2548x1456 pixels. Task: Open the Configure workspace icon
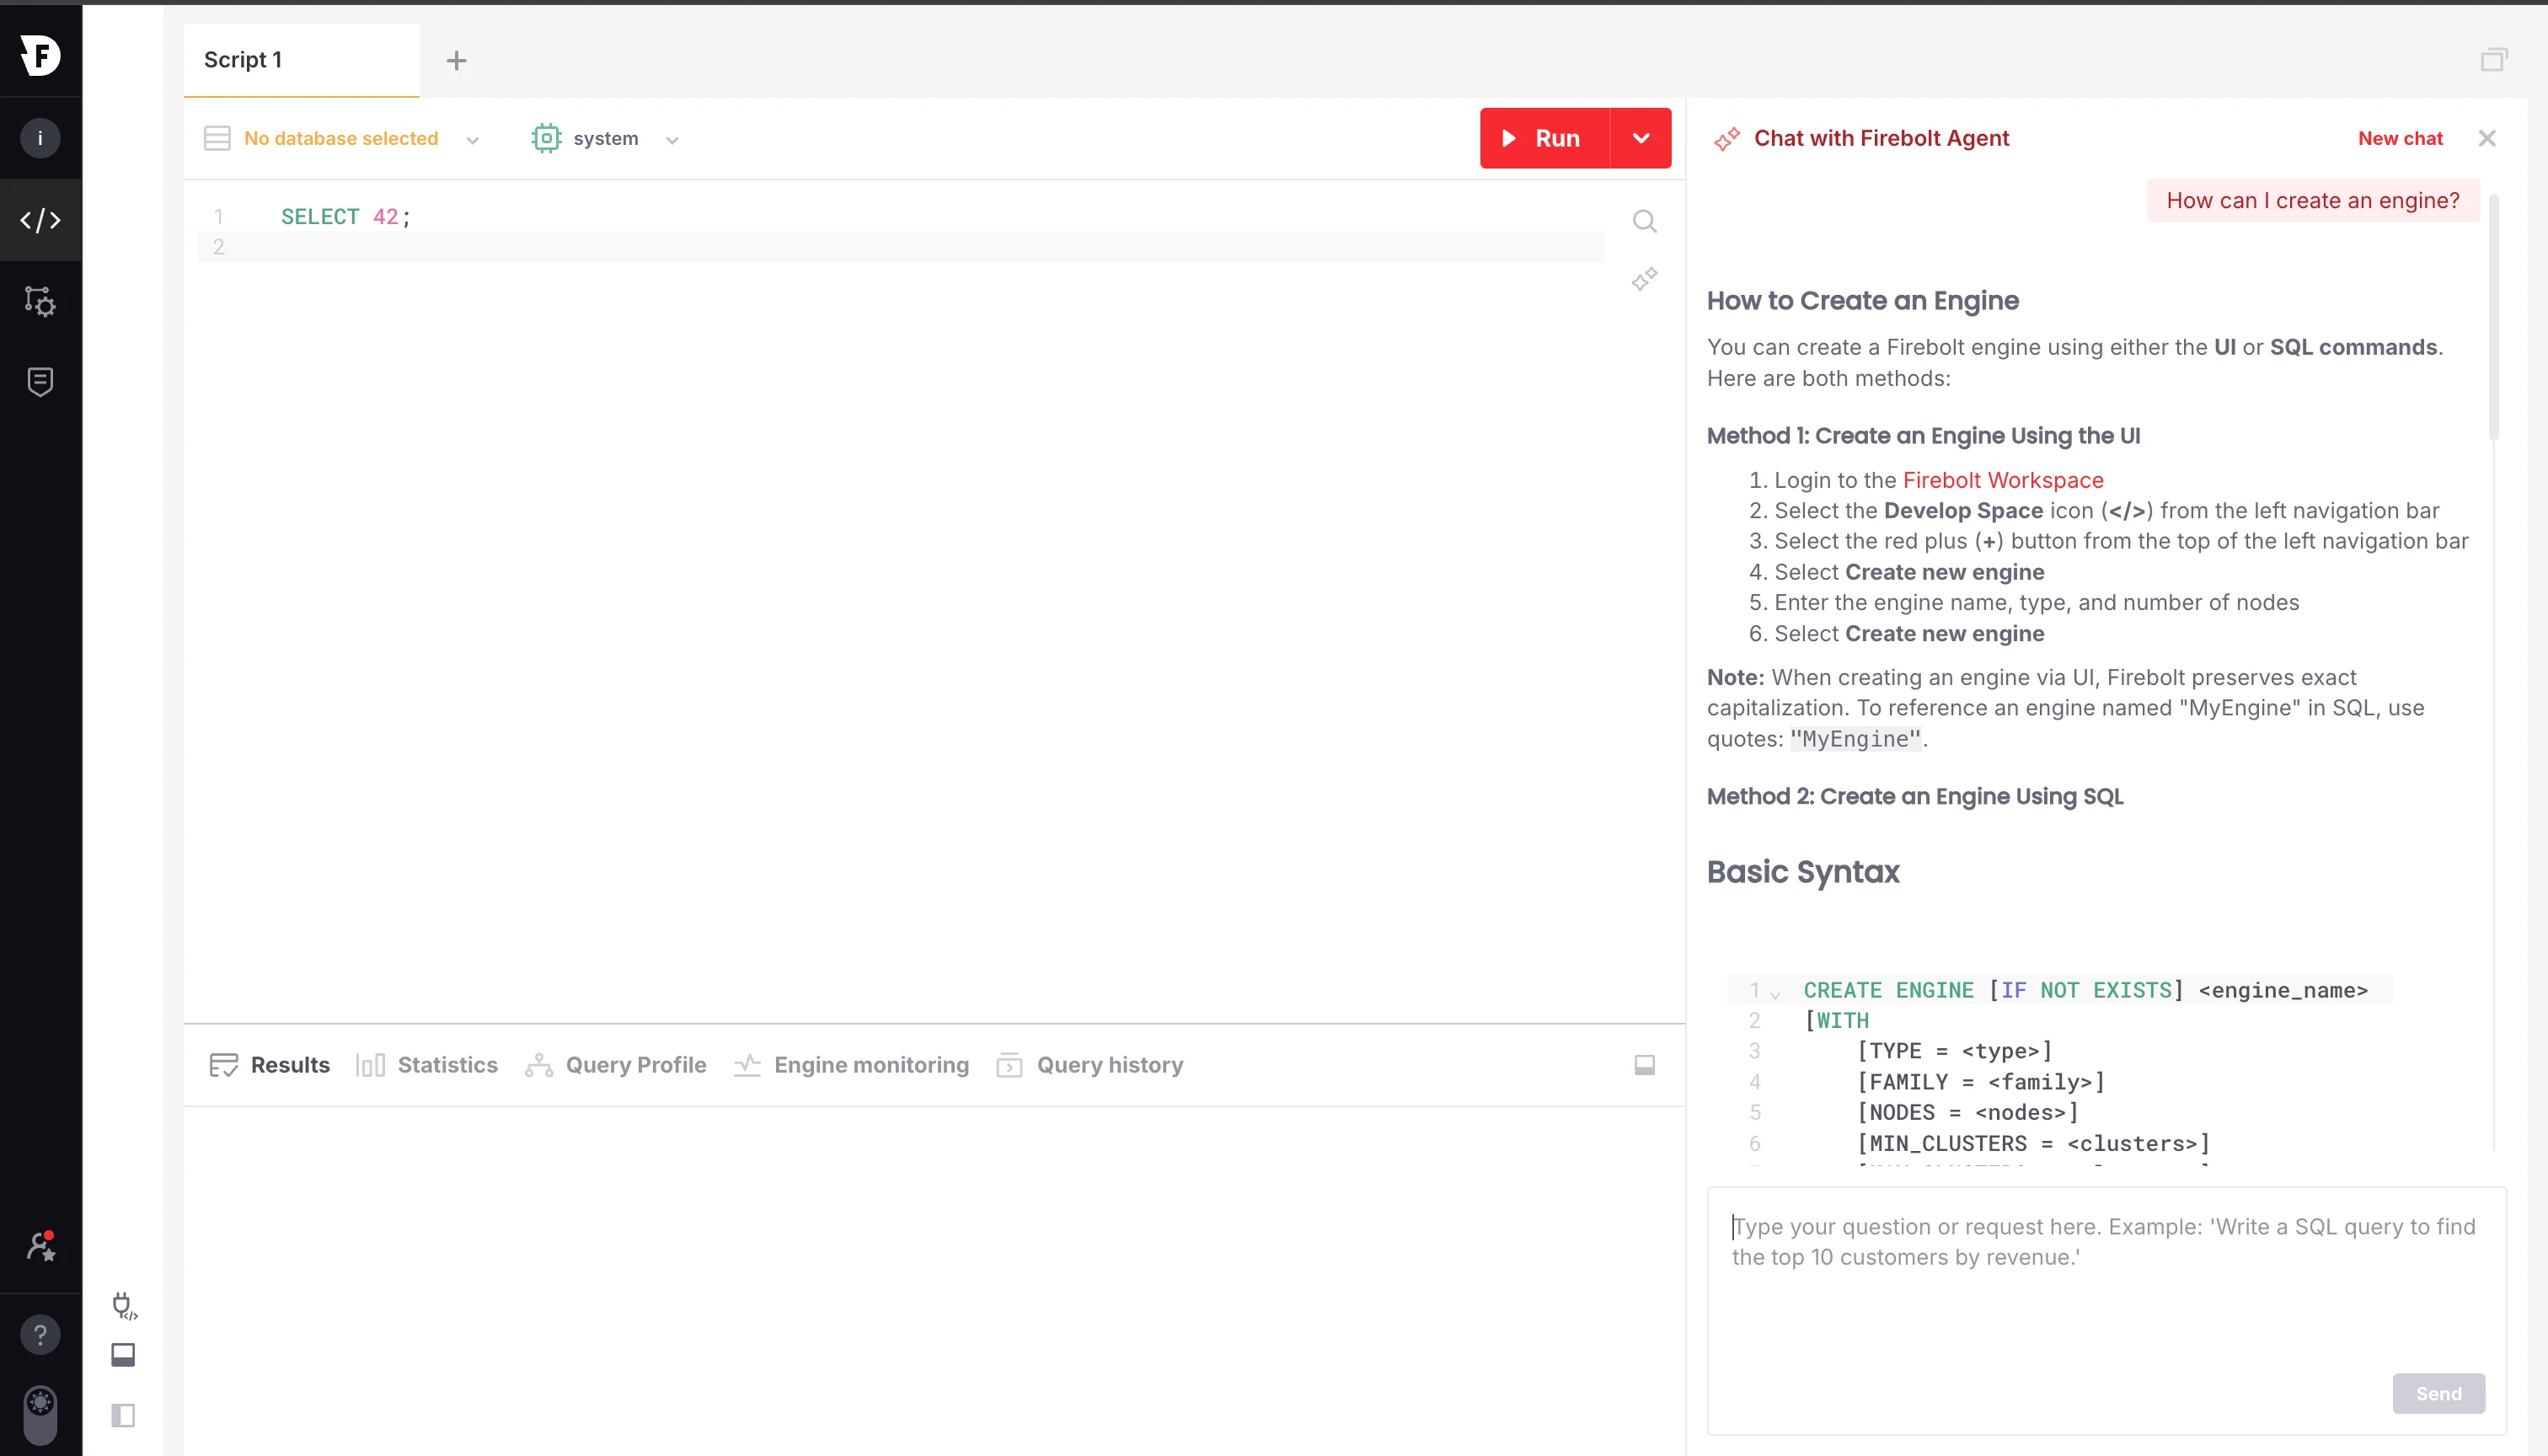pos(40,301)
